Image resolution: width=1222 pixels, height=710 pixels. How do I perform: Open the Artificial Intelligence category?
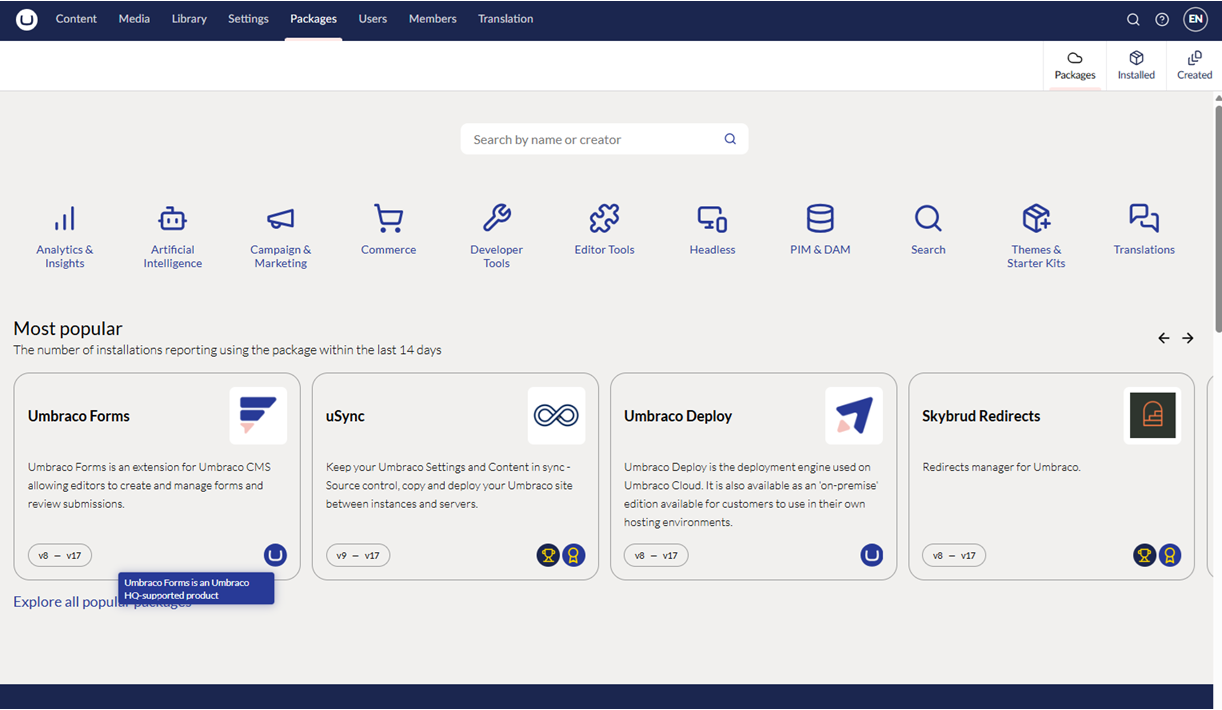[173, 236]
